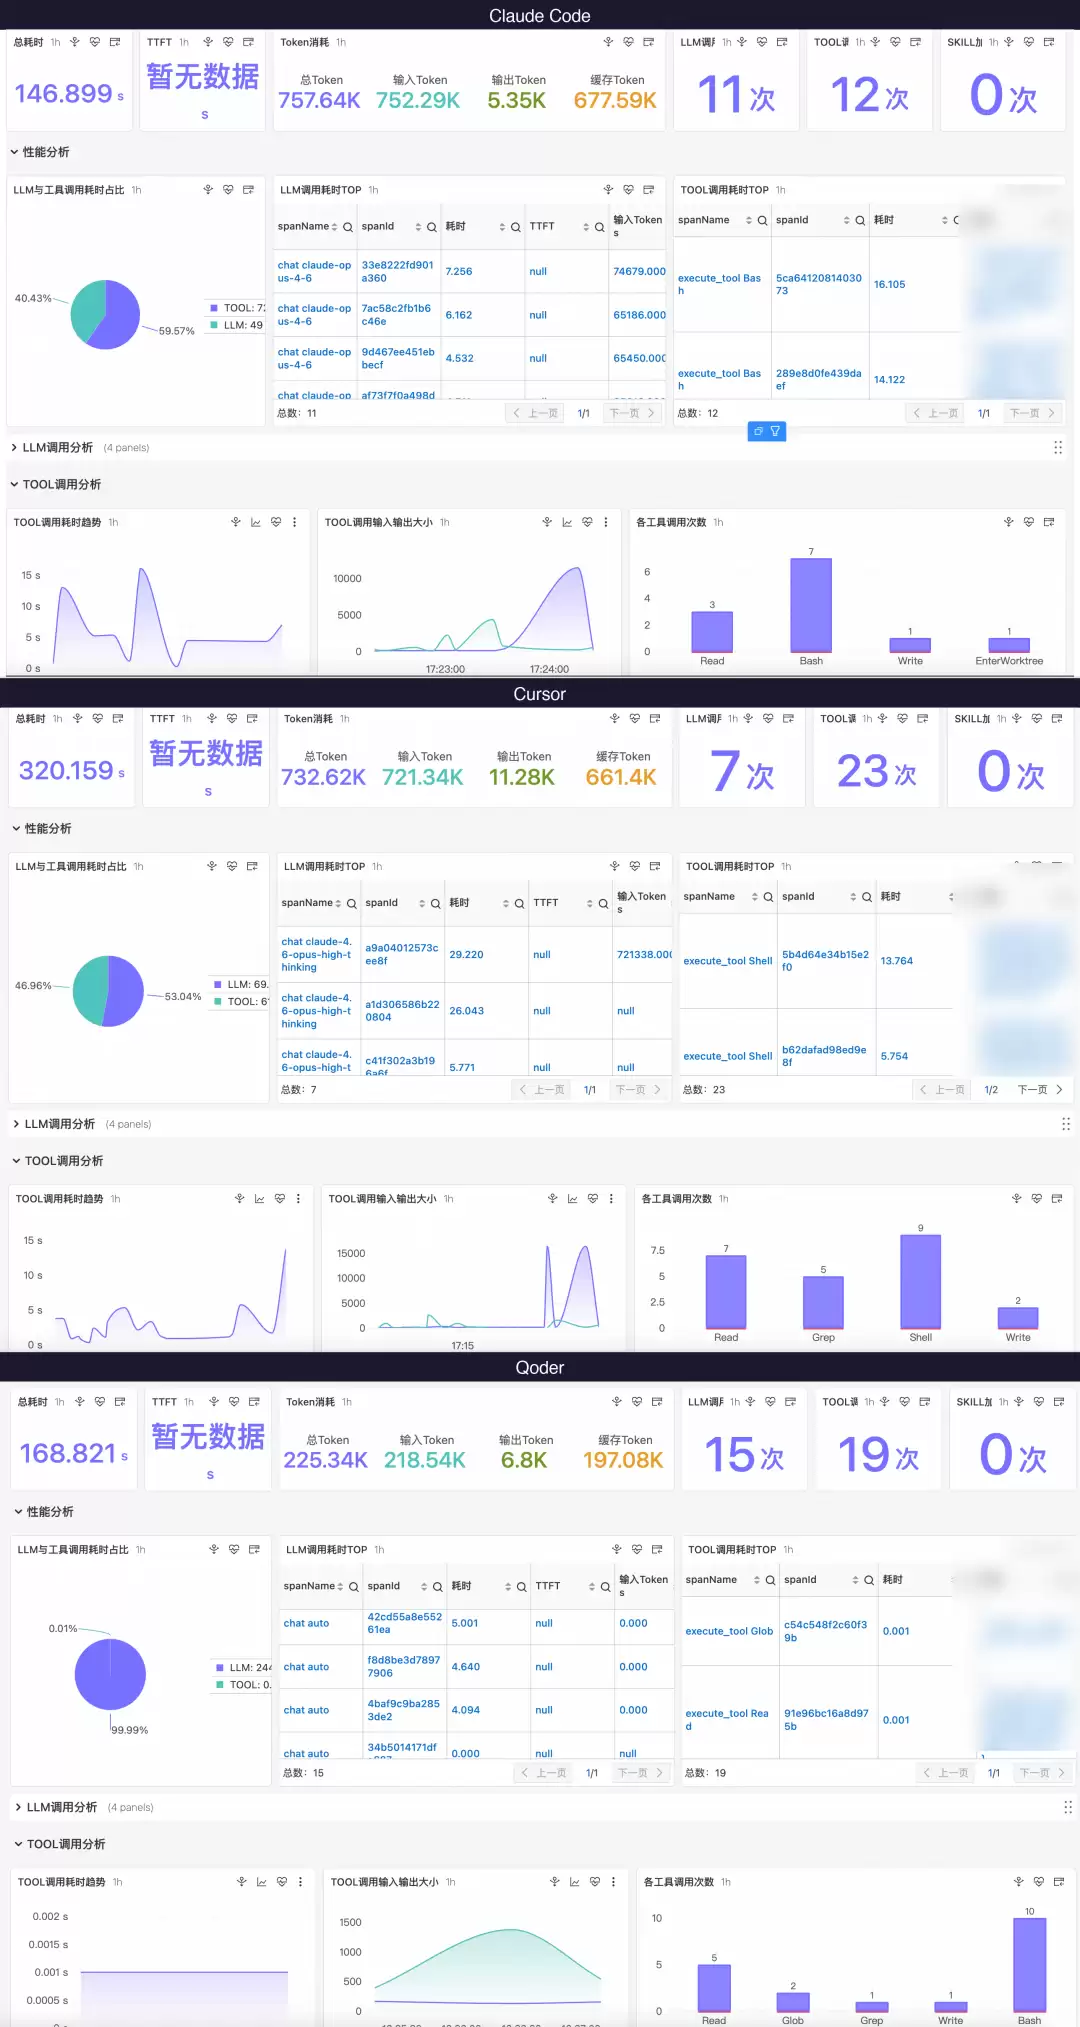Open the filter icon below TOOL调用耗时TOP in Claude Code
This screenshot has height=2027, width=1080.
(775, 431)
